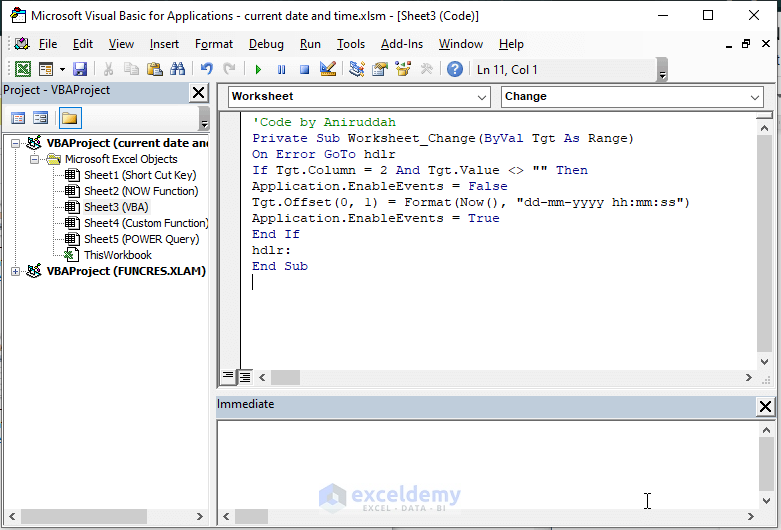
Task: Select ThisWorkbook in project tree
Action: coord(118,255)
